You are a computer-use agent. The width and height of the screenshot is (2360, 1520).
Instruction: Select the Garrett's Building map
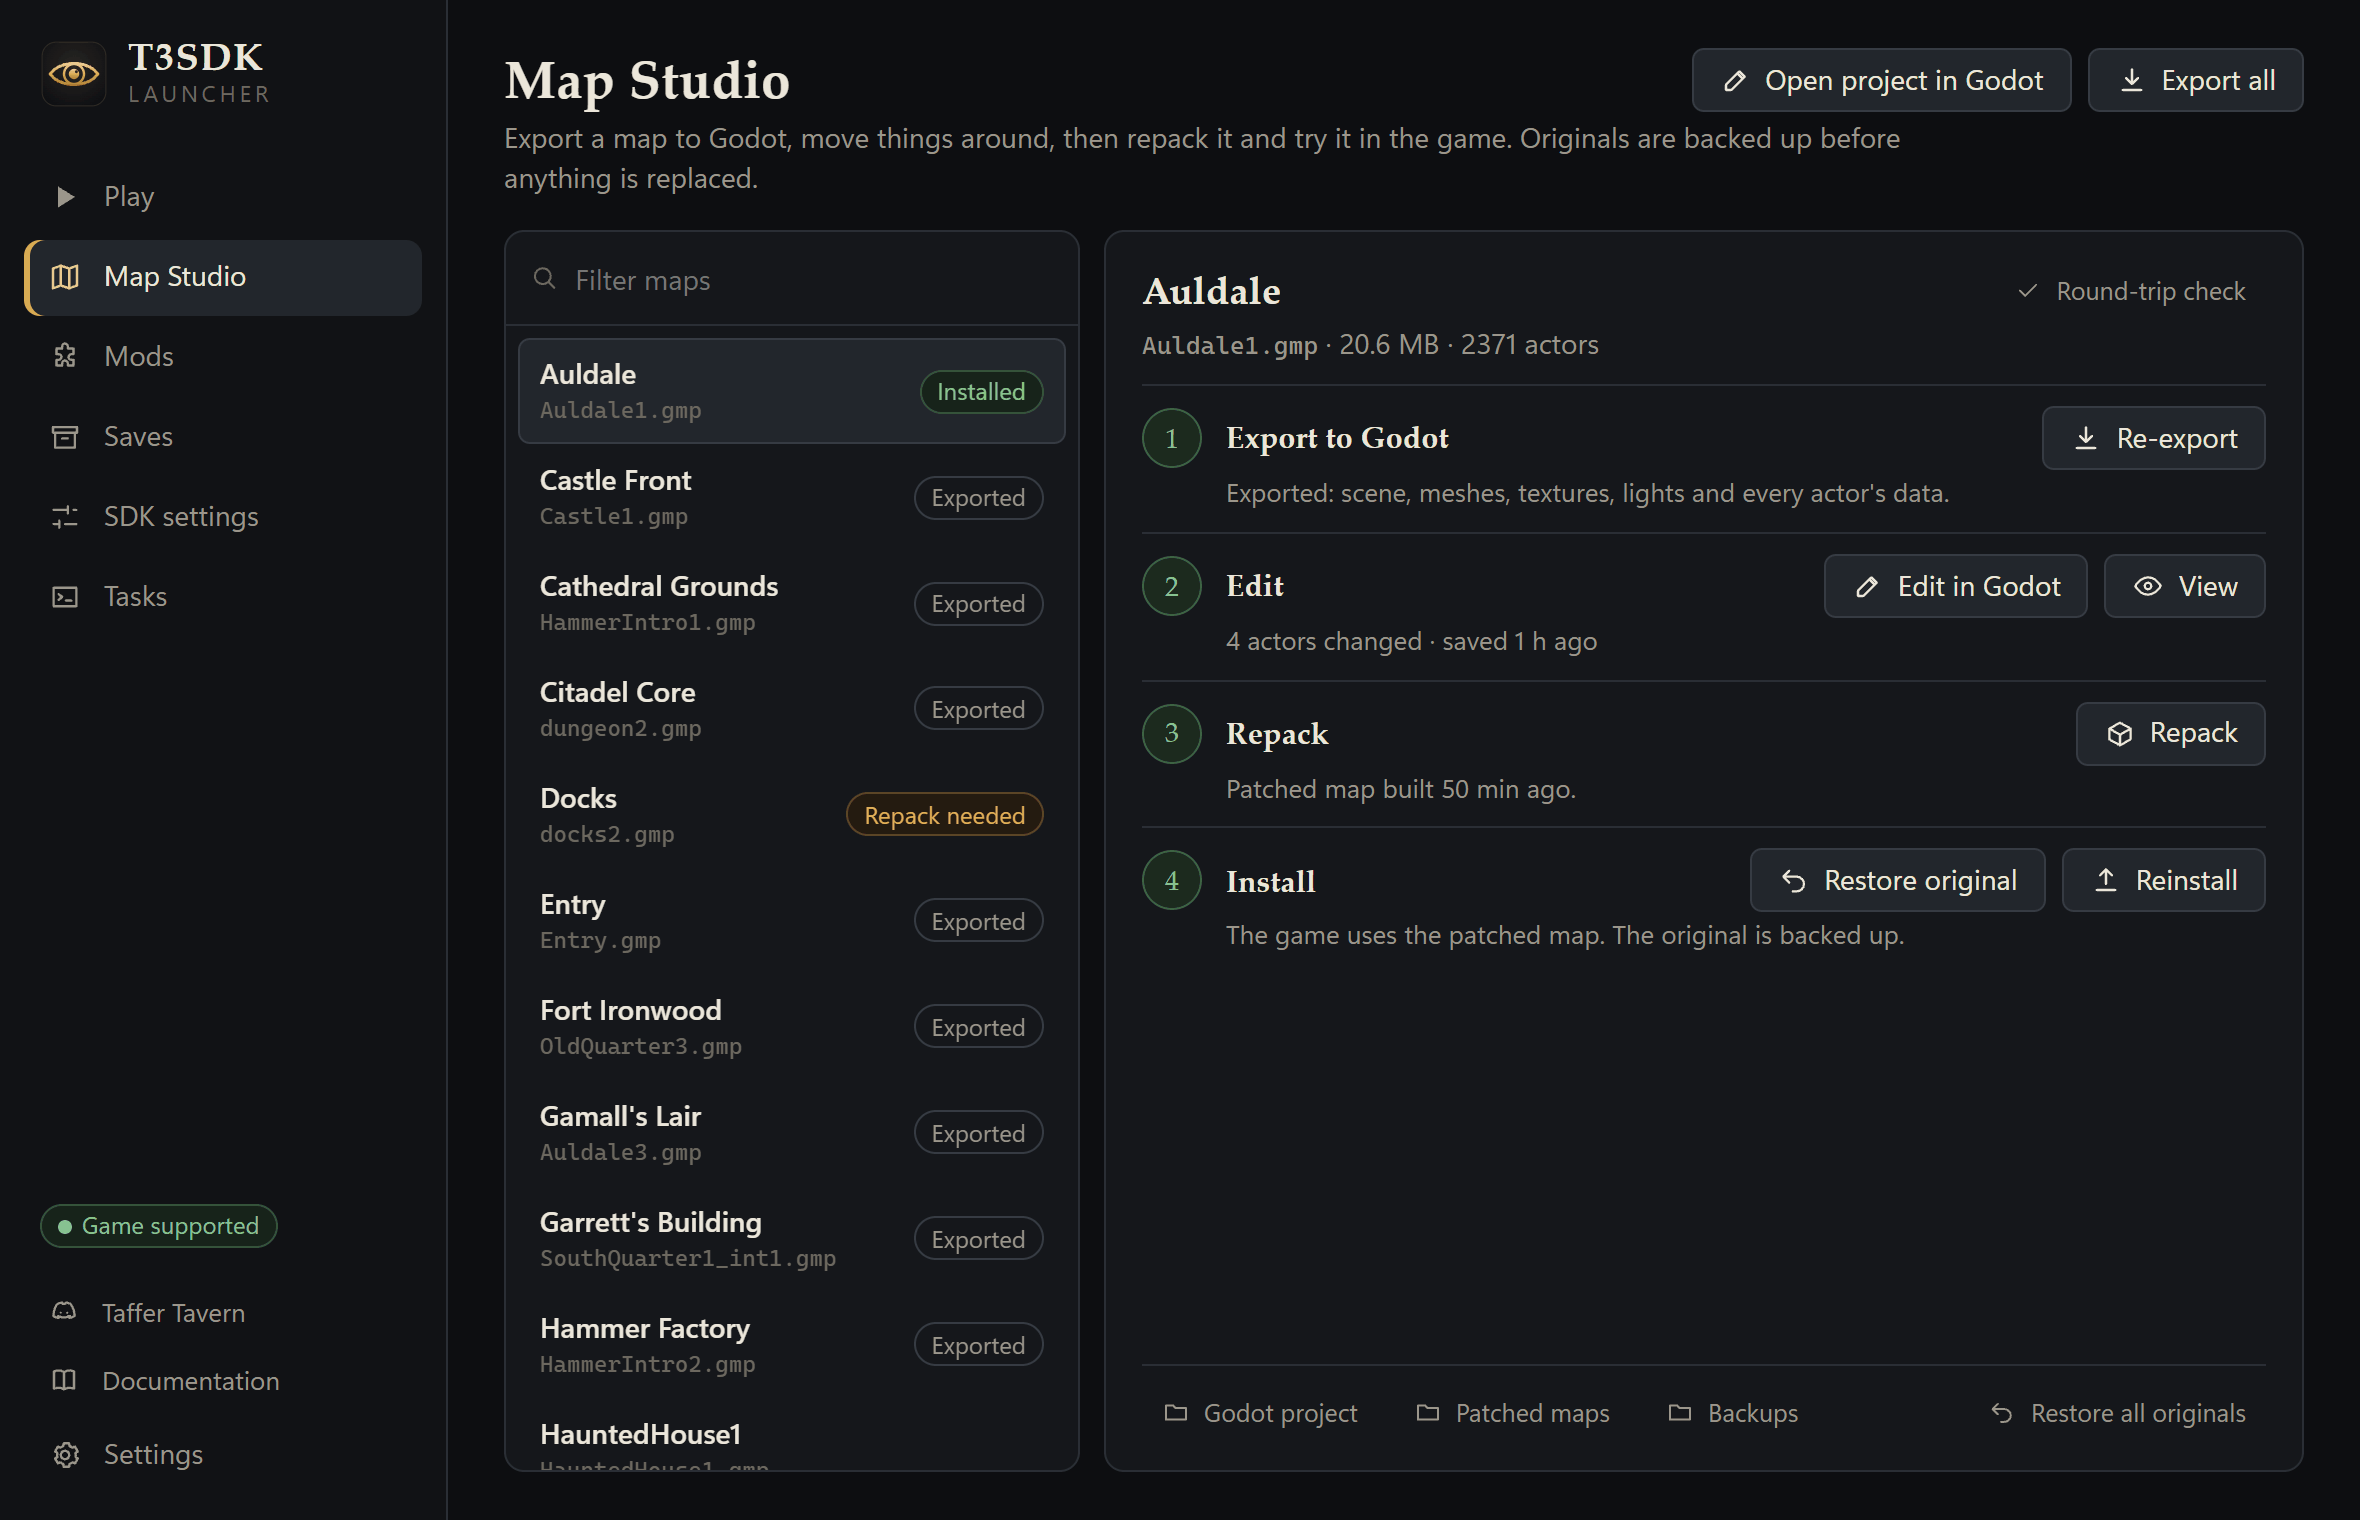pyautogui.click(x=792, y=1239)
